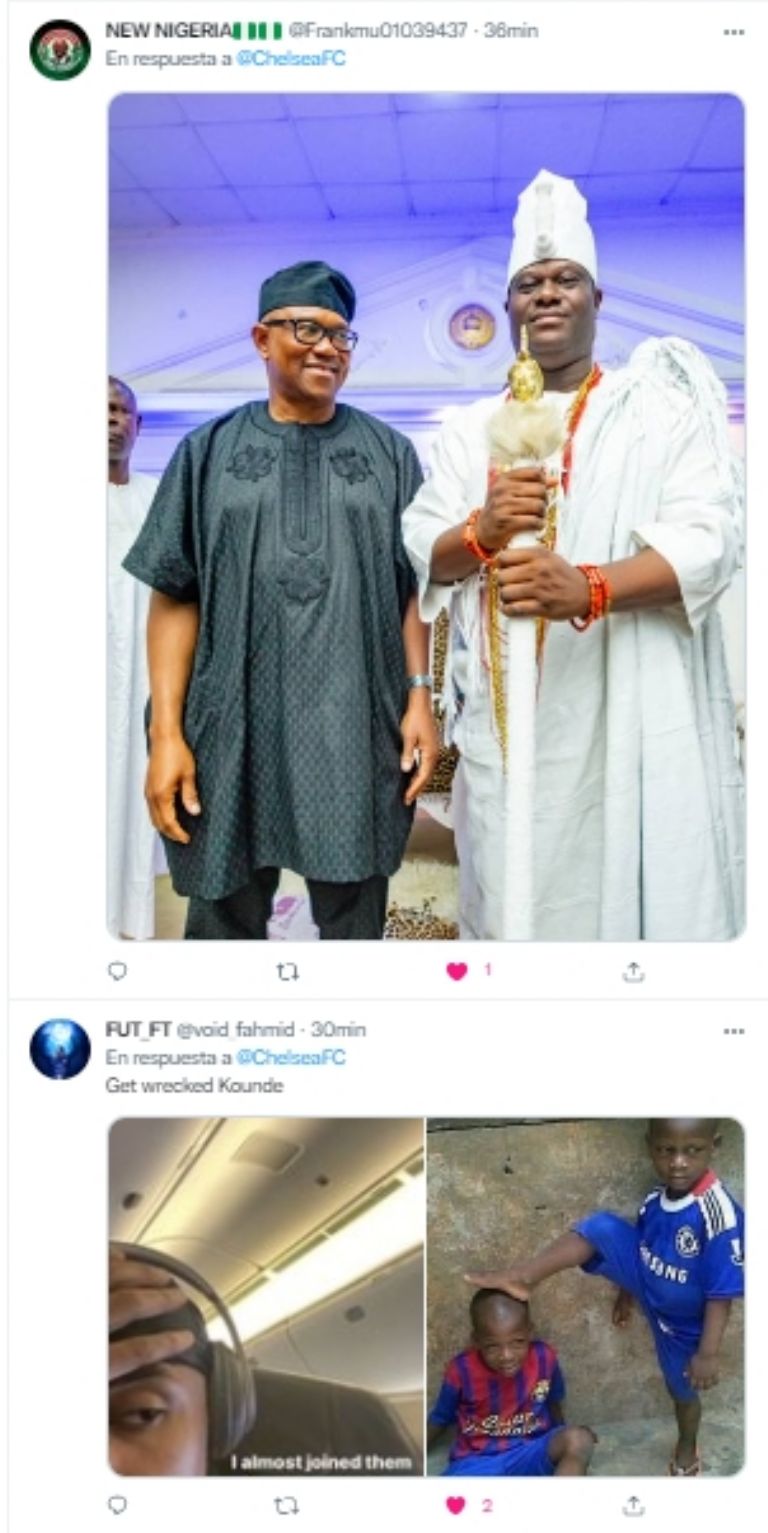
Task: Reply to the NEW NIGERIA tweet
Action: coord(118,971)
